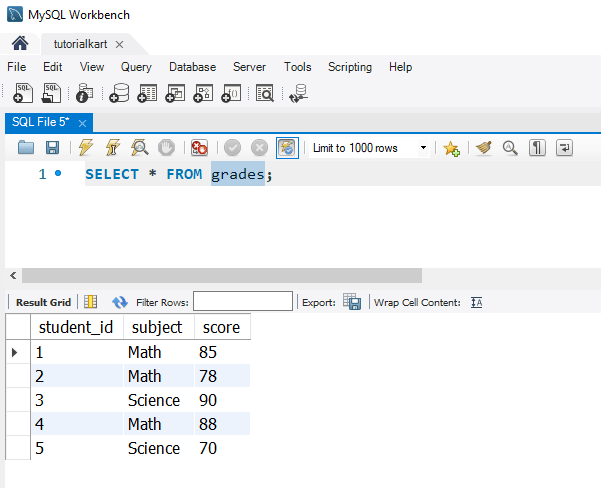Execute the script with lightning icon
The image size is (601, 488).
pyautogui.click(x=86, y=148)
